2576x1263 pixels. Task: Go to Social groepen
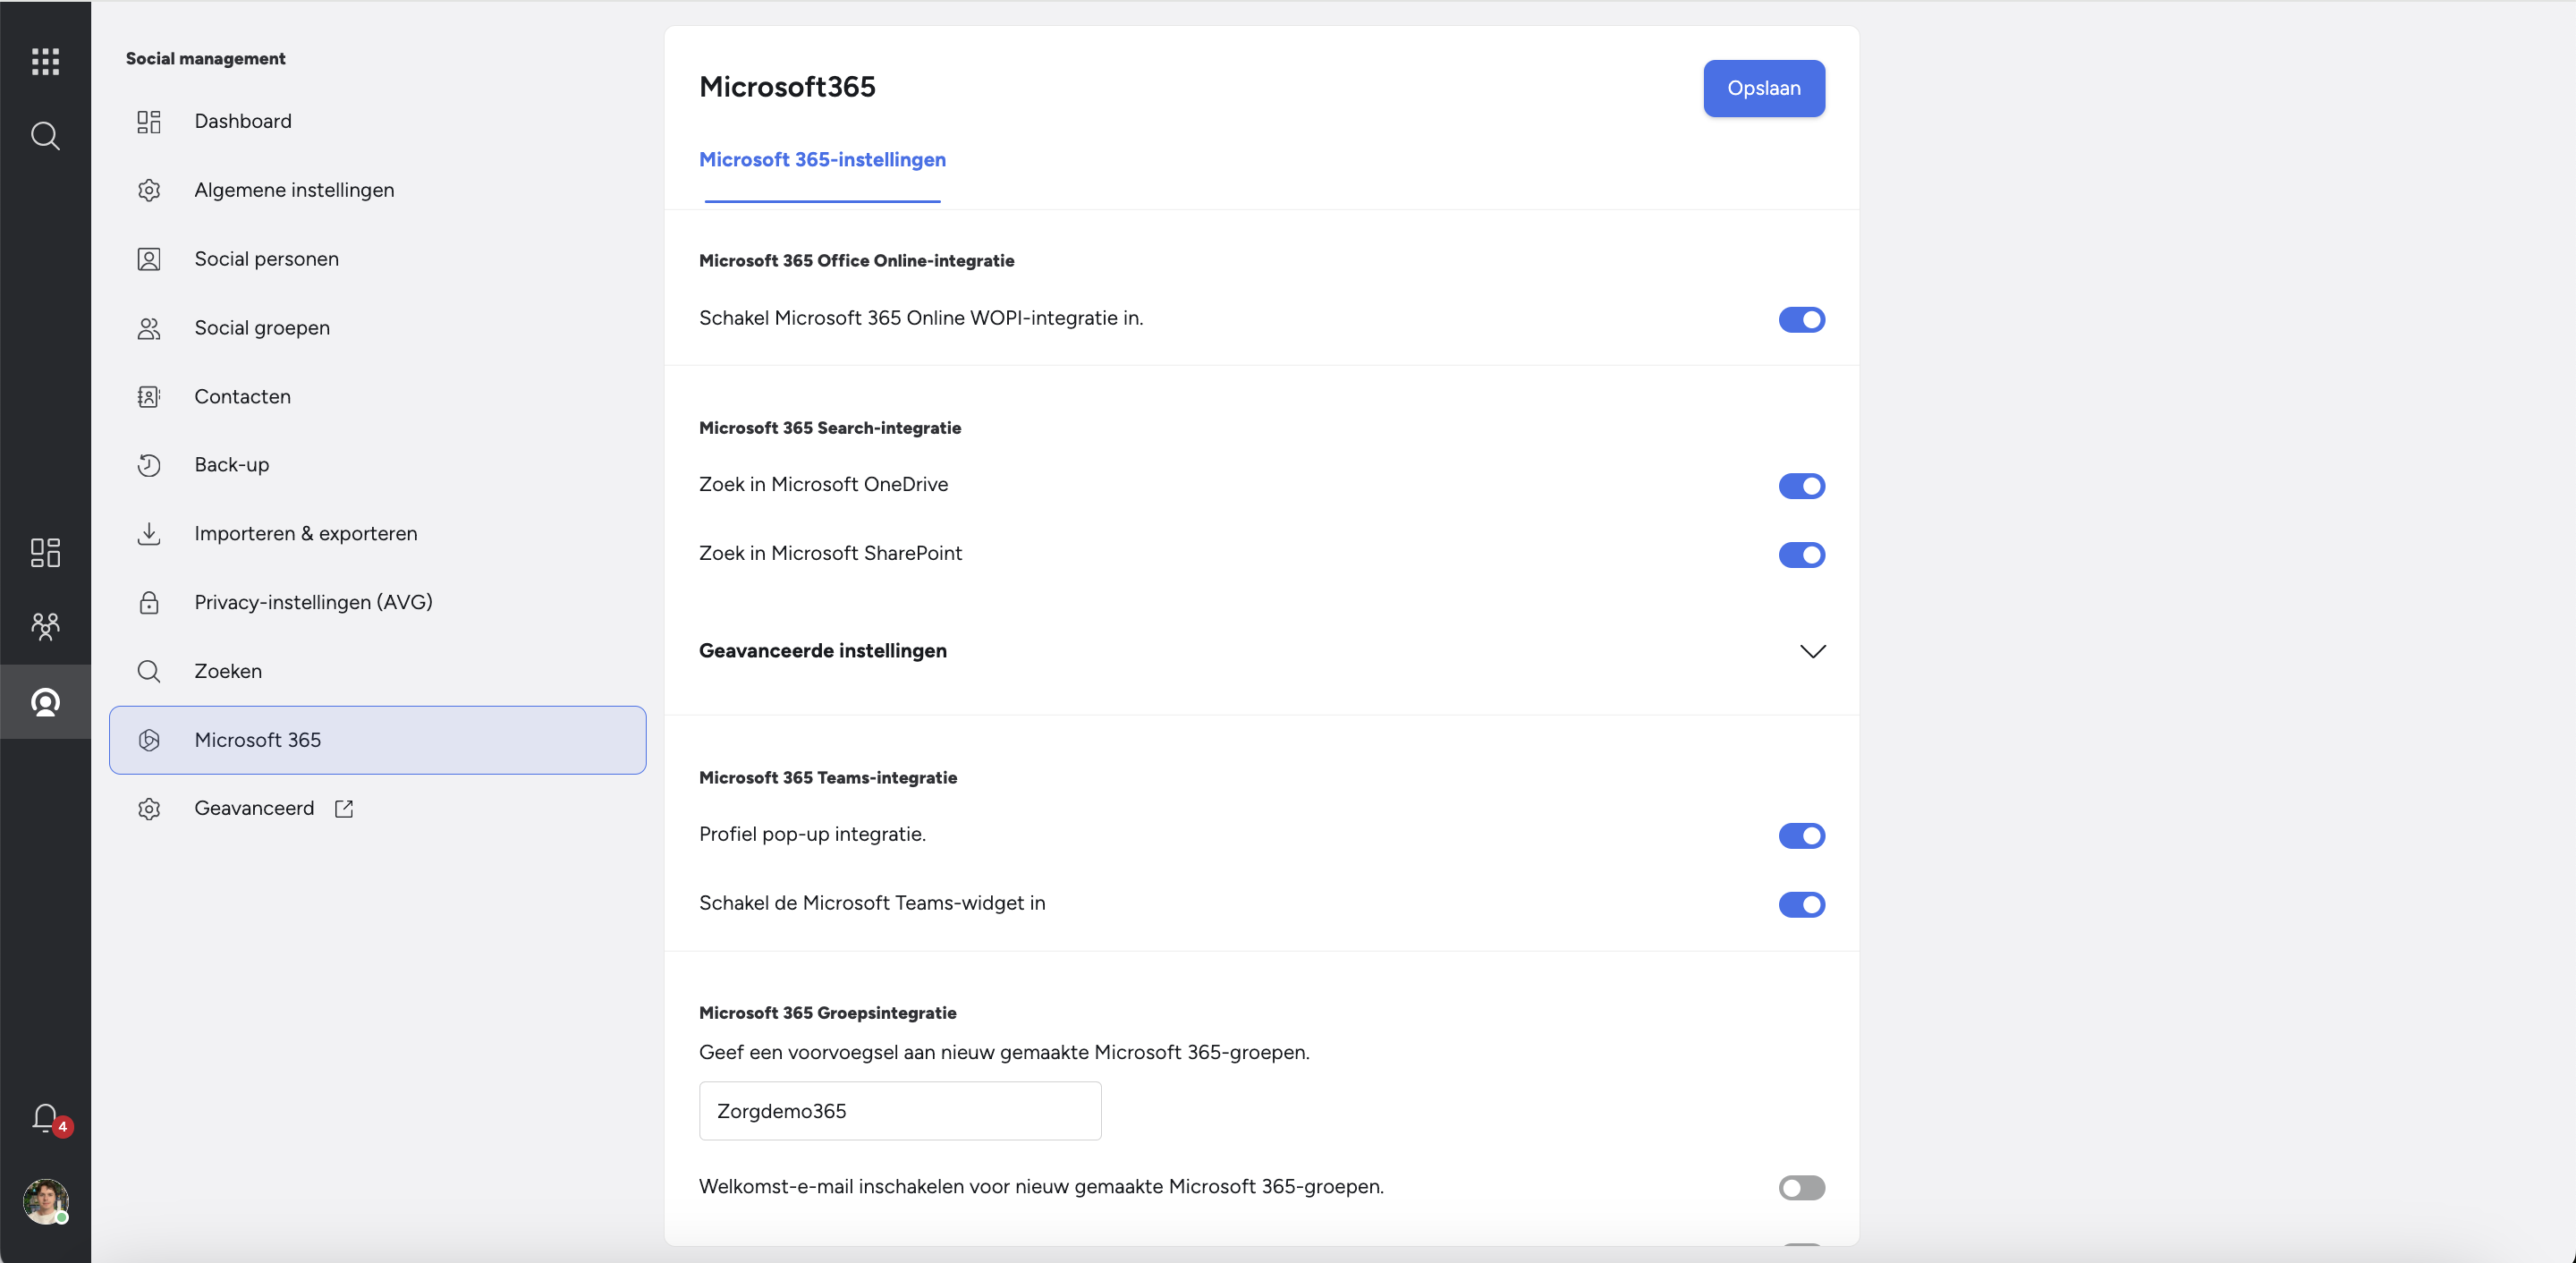(377, 328)
